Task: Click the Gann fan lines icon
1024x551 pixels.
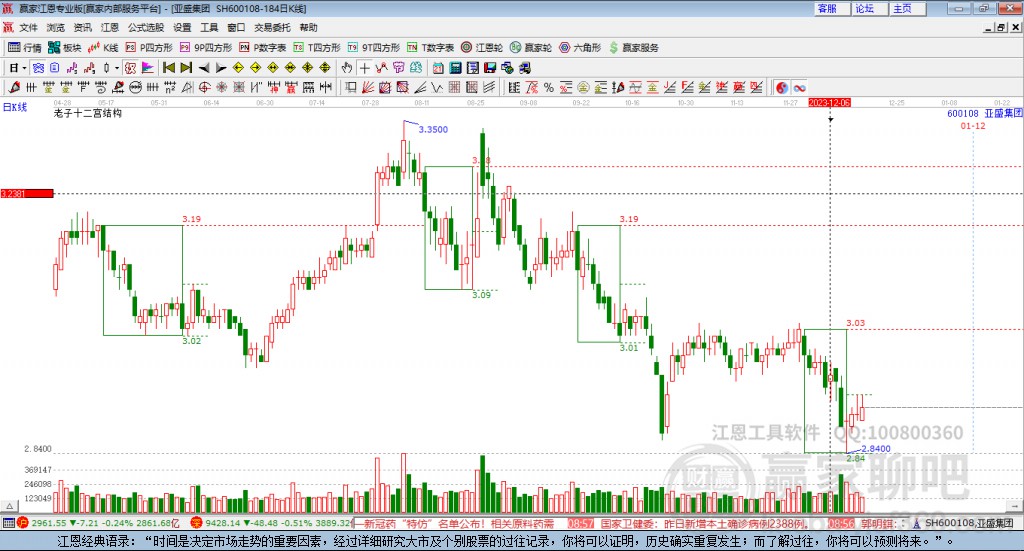Action: (368, 87)
